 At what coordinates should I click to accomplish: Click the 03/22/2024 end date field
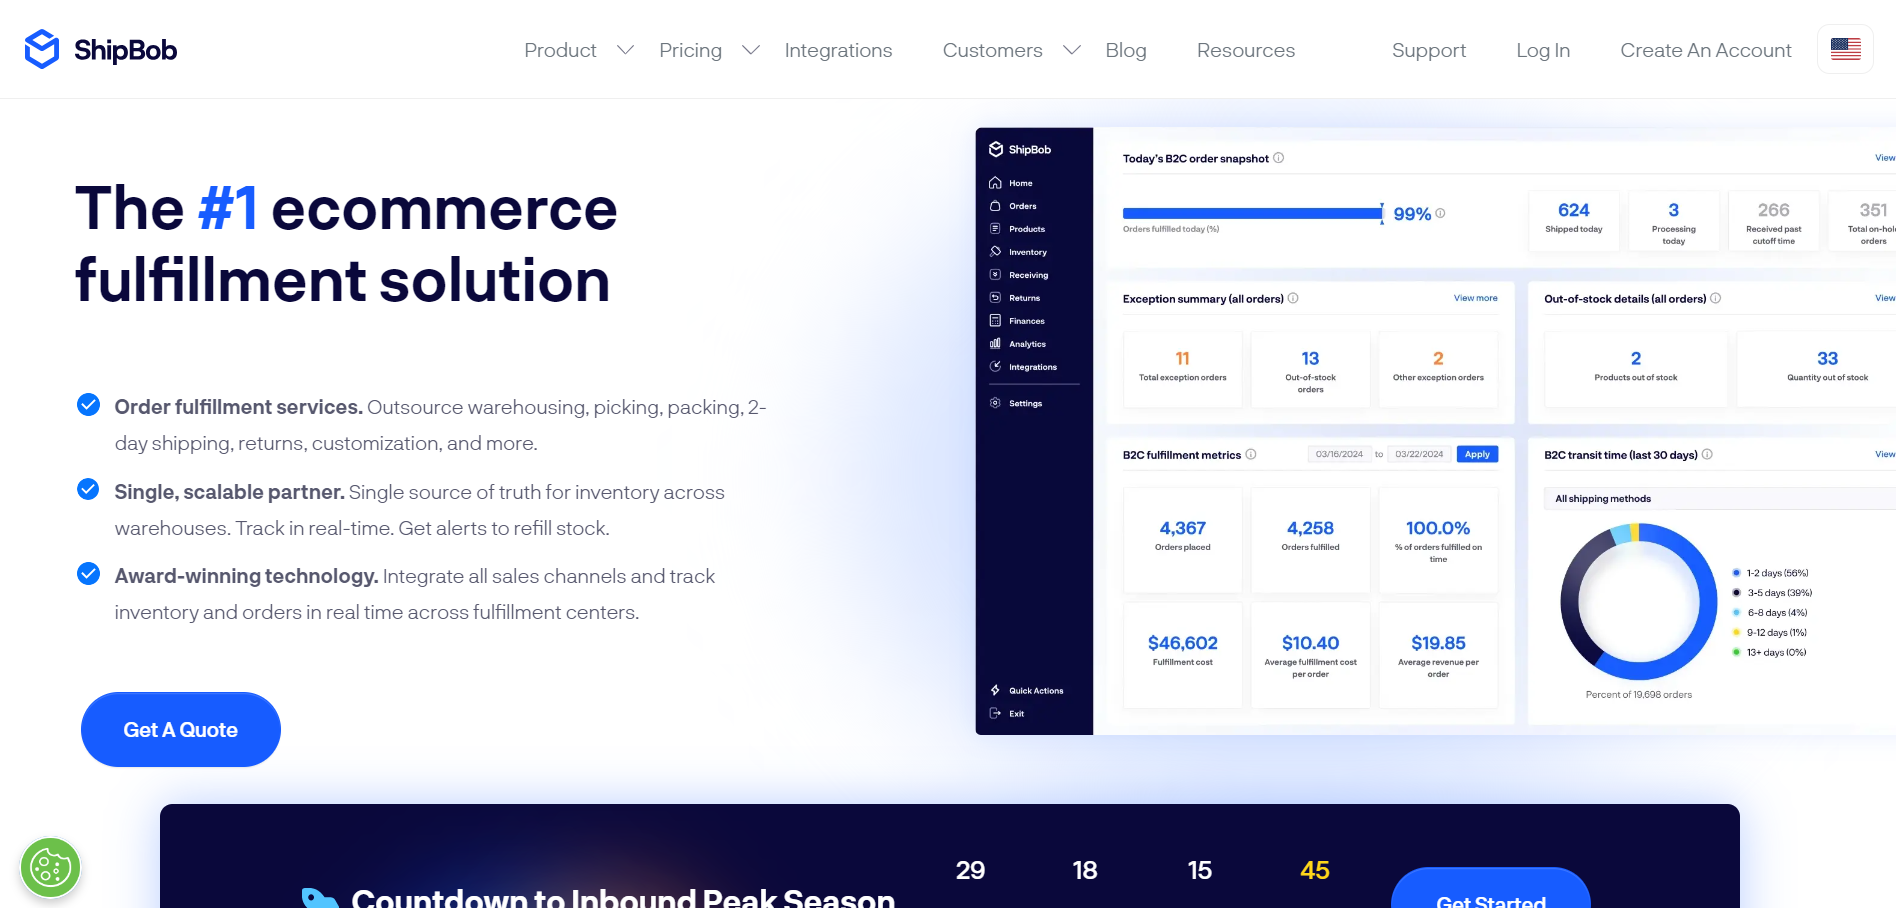(x=1419, y=454)
